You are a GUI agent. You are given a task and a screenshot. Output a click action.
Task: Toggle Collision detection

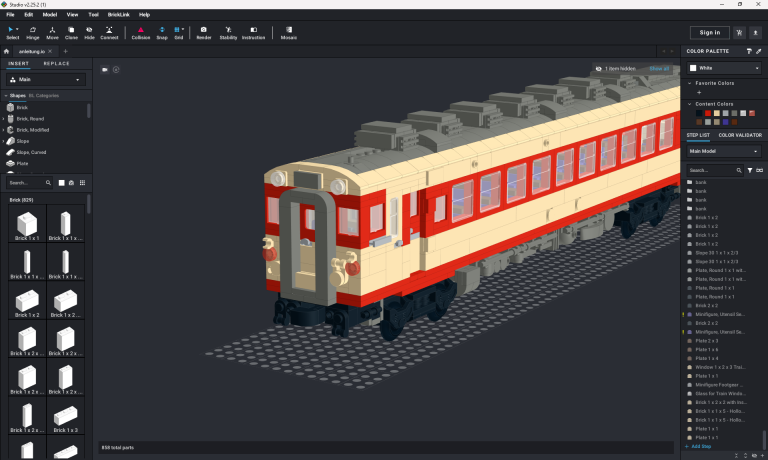[x=141, y=33]
